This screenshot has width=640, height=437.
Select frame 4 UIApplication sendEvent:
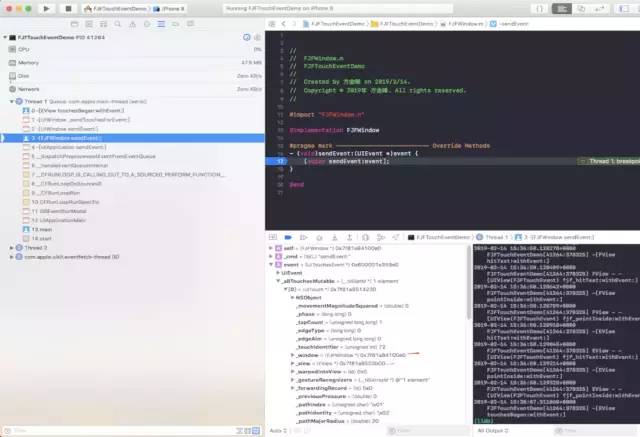(x=132, y=147)
